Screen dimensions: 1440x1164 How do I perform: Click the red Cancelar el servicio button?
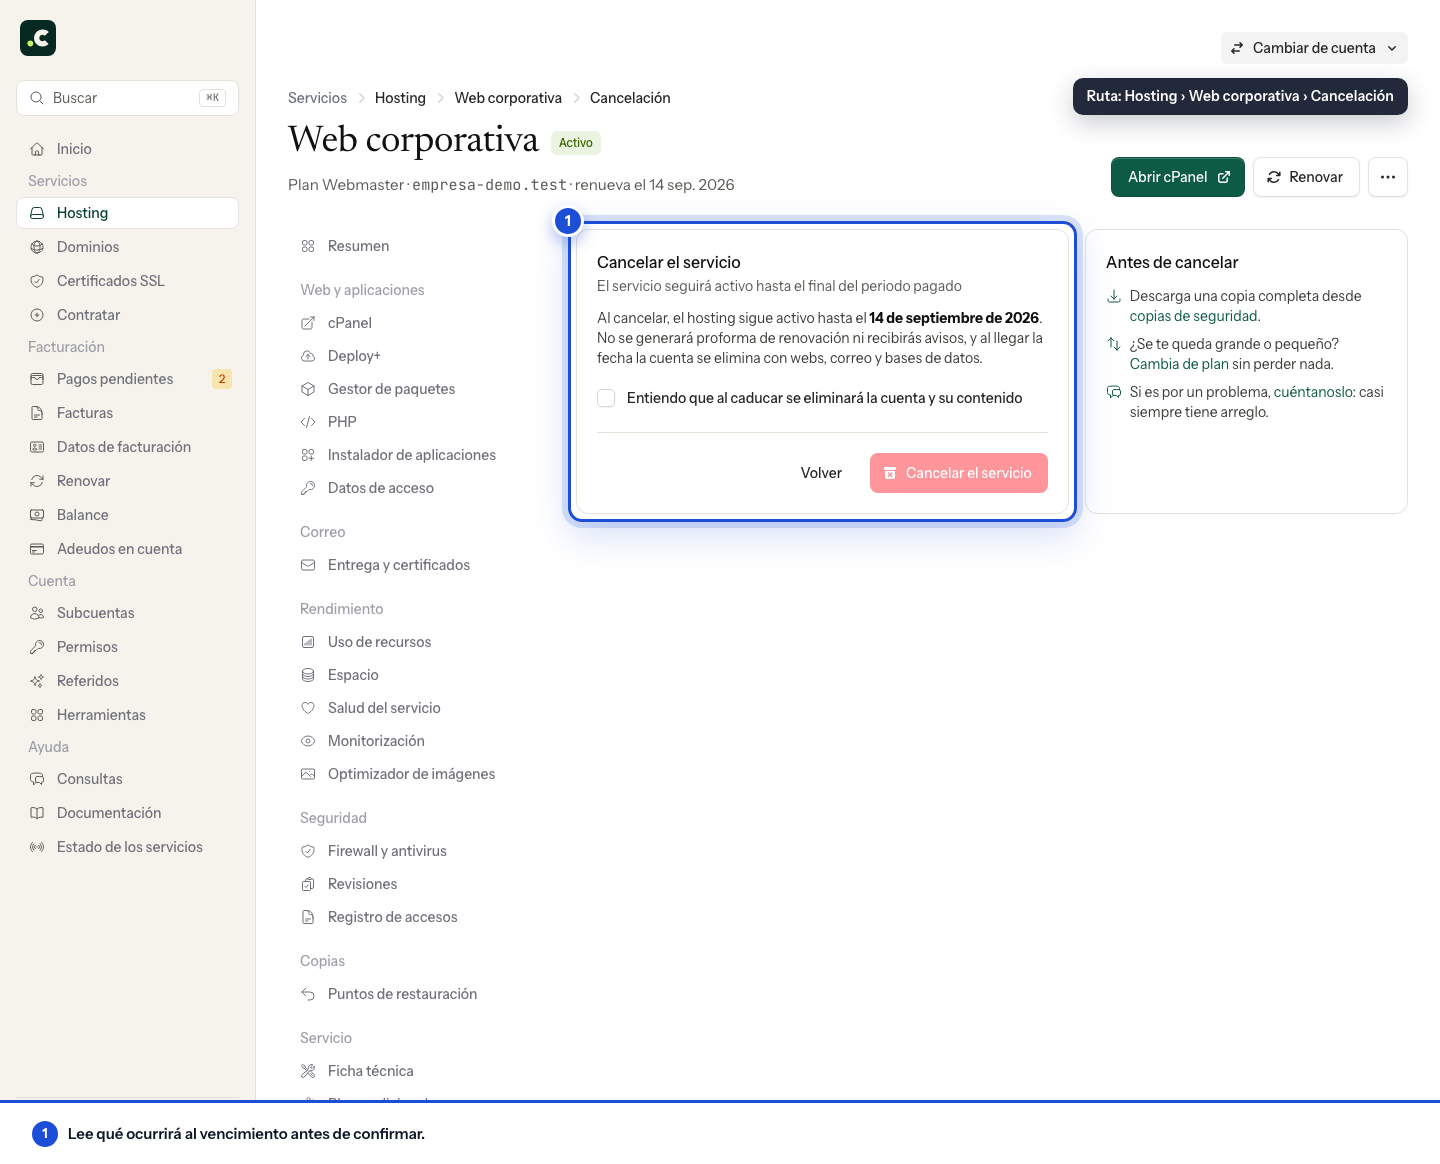959,473
